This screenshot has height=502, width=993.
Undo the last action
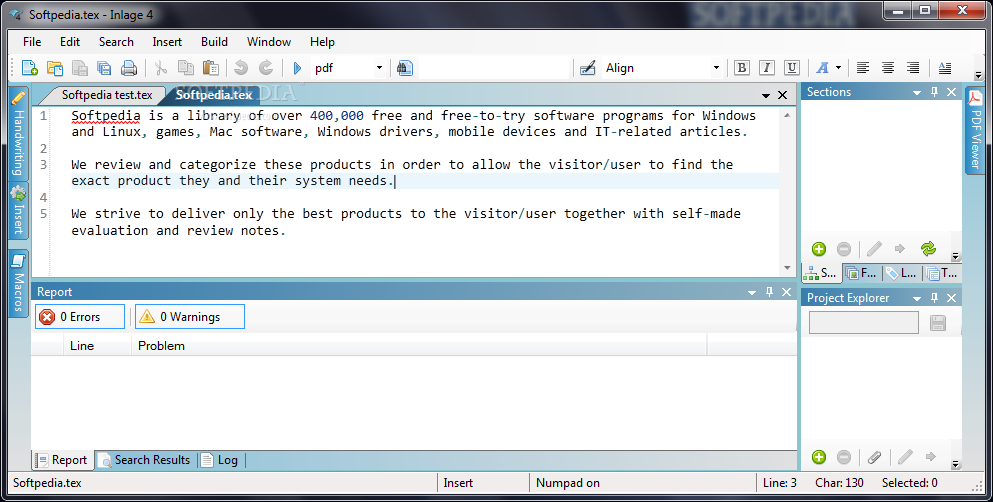click(241, 68)
